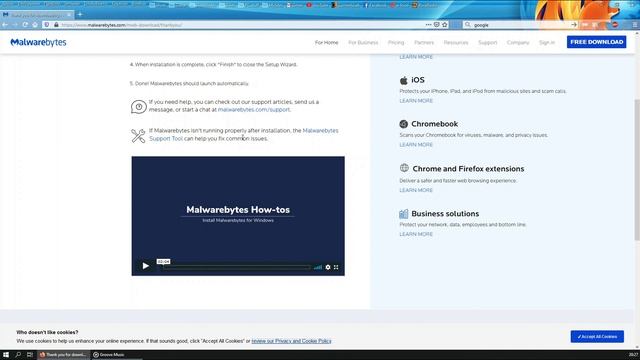
Task: Enter fullscreen on the video
Action: tap(336, 267)
